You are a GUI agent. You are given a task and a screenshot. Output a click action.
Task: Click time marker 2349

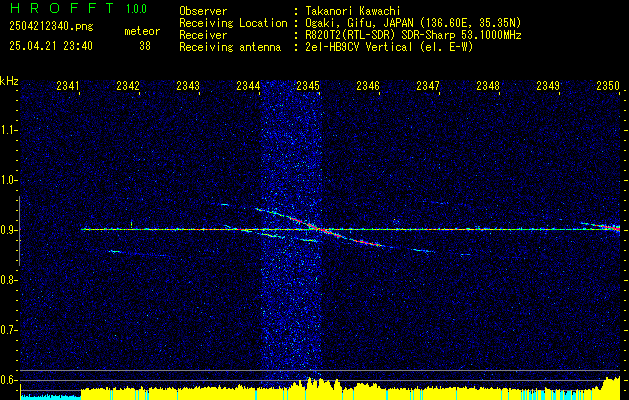548,85
